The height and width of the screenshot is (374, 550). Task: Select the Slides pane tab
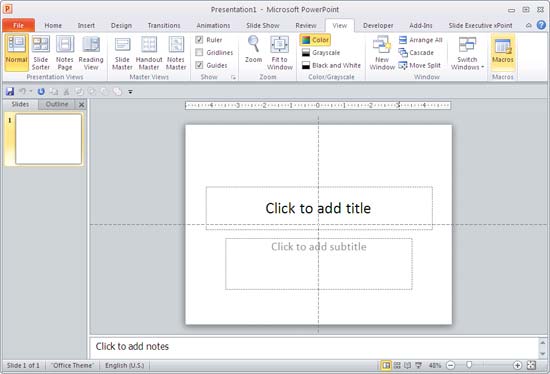(x=20, y=104)
